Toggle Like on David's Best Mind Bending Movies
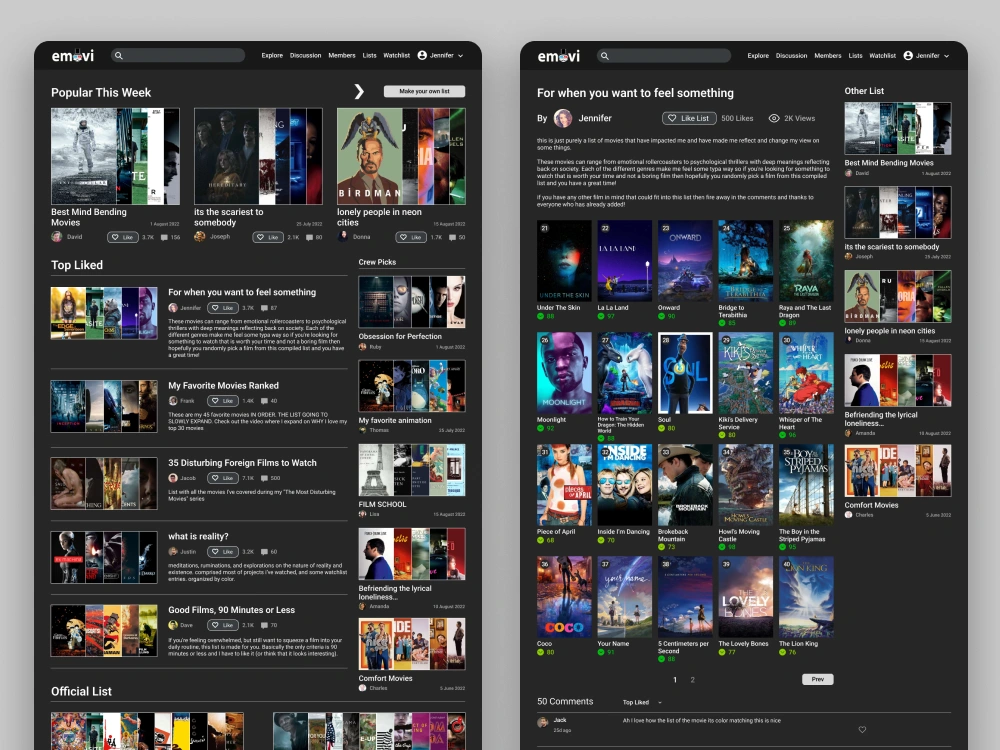The width and height of the screenshot is (1000, 750). pyautogui.click(x=123, y=237)
